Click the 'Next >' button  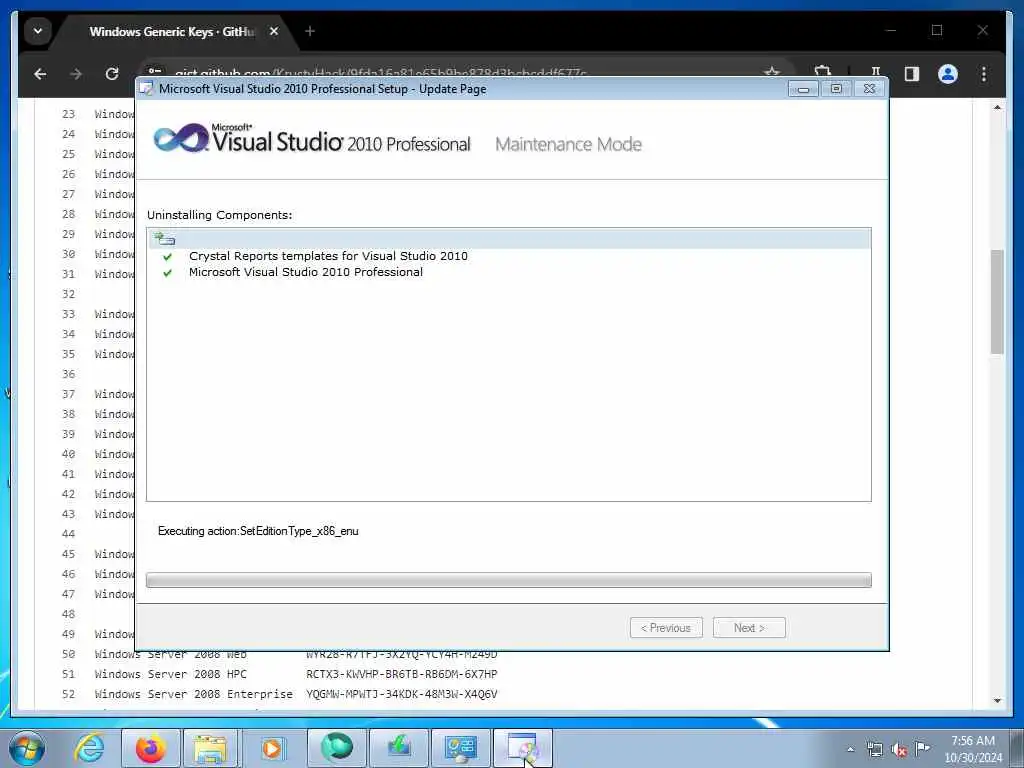pyautogui.click(x=749, y=628)
